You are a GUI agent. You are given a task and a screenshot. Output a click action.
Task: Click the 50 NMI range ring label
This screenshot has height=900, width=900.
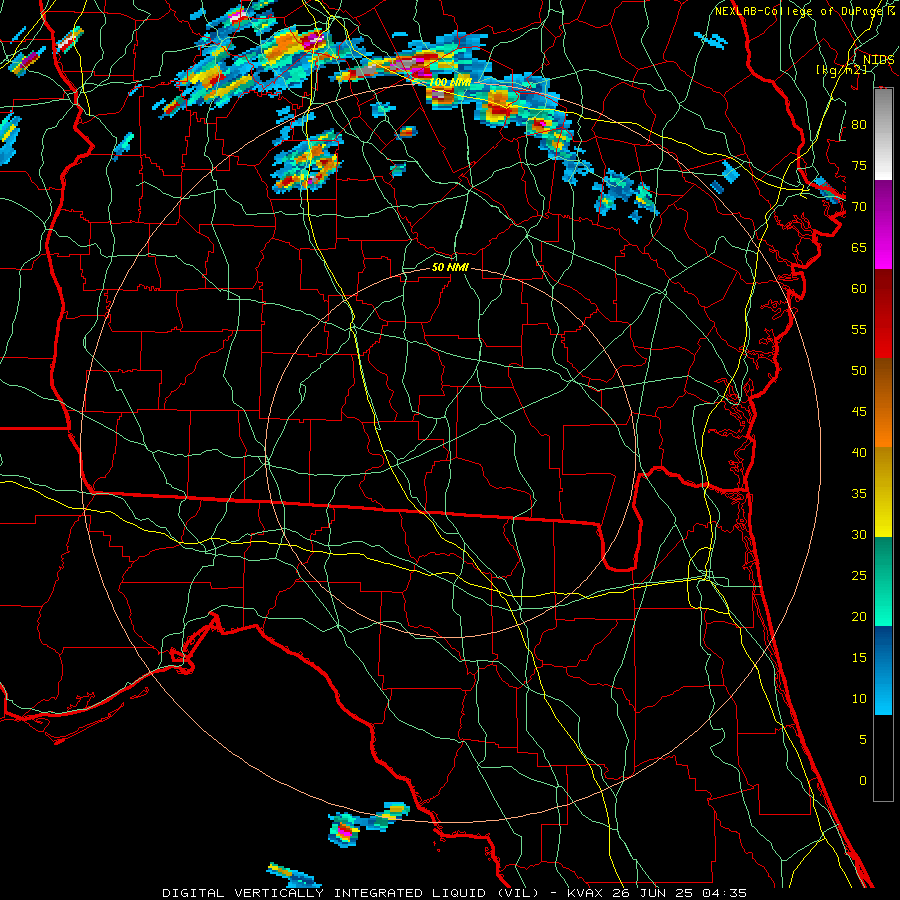point(450,267)
